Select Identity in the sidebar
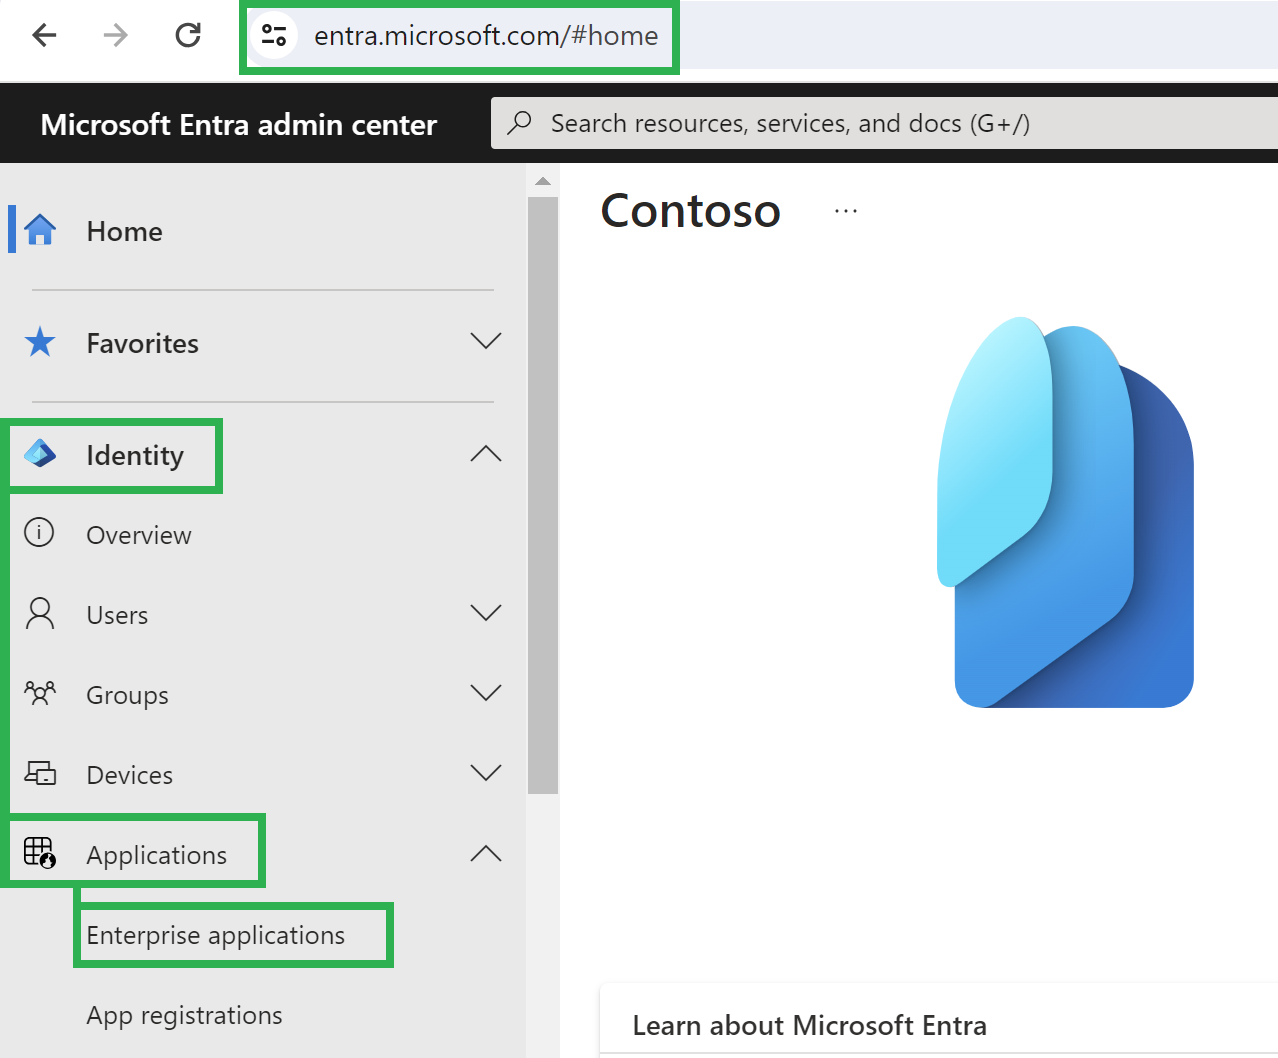The image size is (1278, 1058). [x=135, y=455]
